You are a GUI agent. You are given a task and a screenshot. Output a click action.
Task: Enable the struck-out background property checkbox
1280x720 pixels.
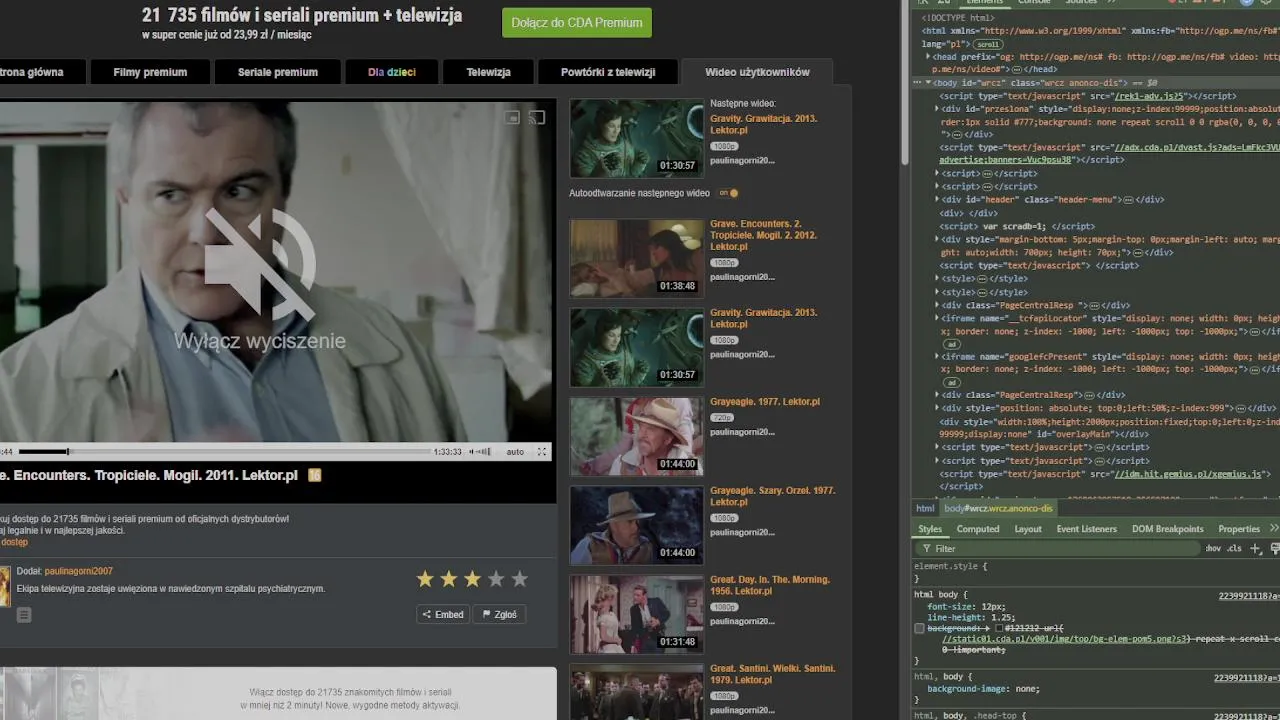[x=919, y=628]
